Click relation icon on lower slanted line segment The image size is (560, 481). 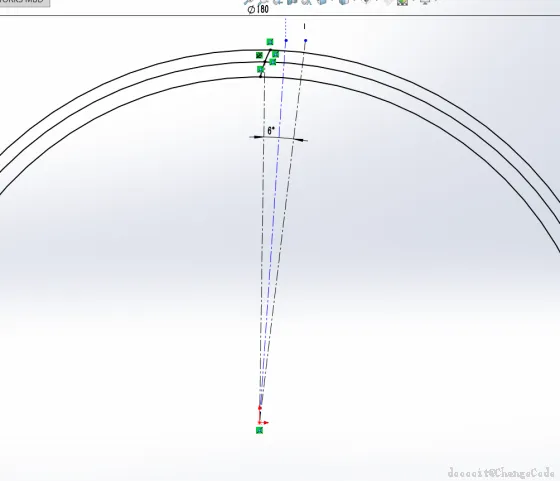(261, 69)
